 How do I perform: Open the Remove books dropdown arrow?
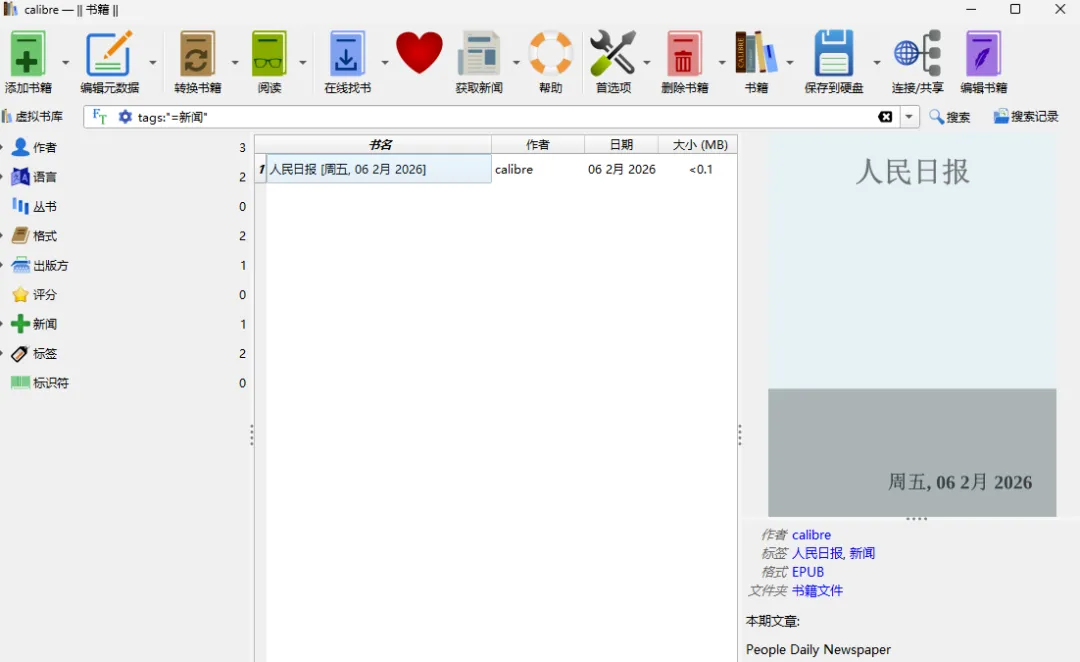tap(722, 62)
